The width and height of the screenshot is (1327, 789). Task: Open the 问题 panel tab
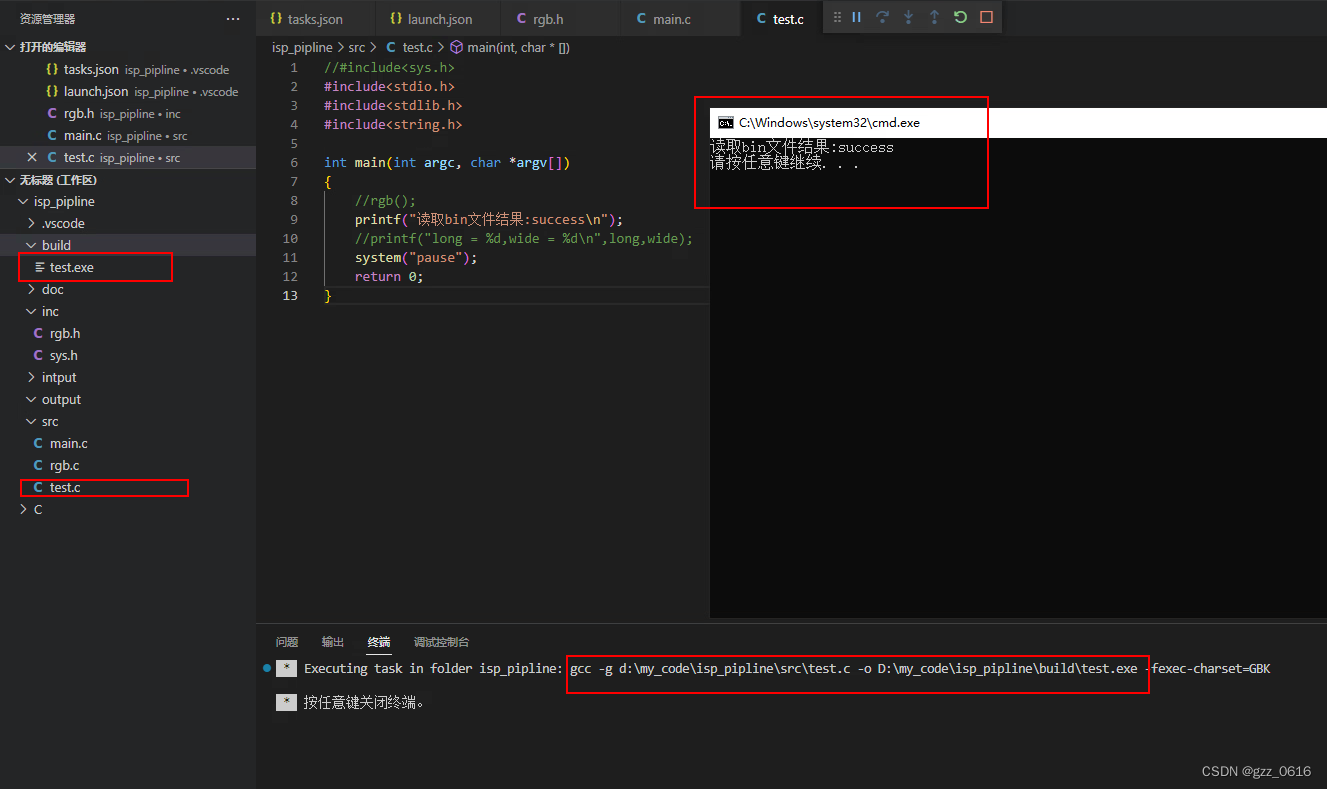(x=287, y=641)
